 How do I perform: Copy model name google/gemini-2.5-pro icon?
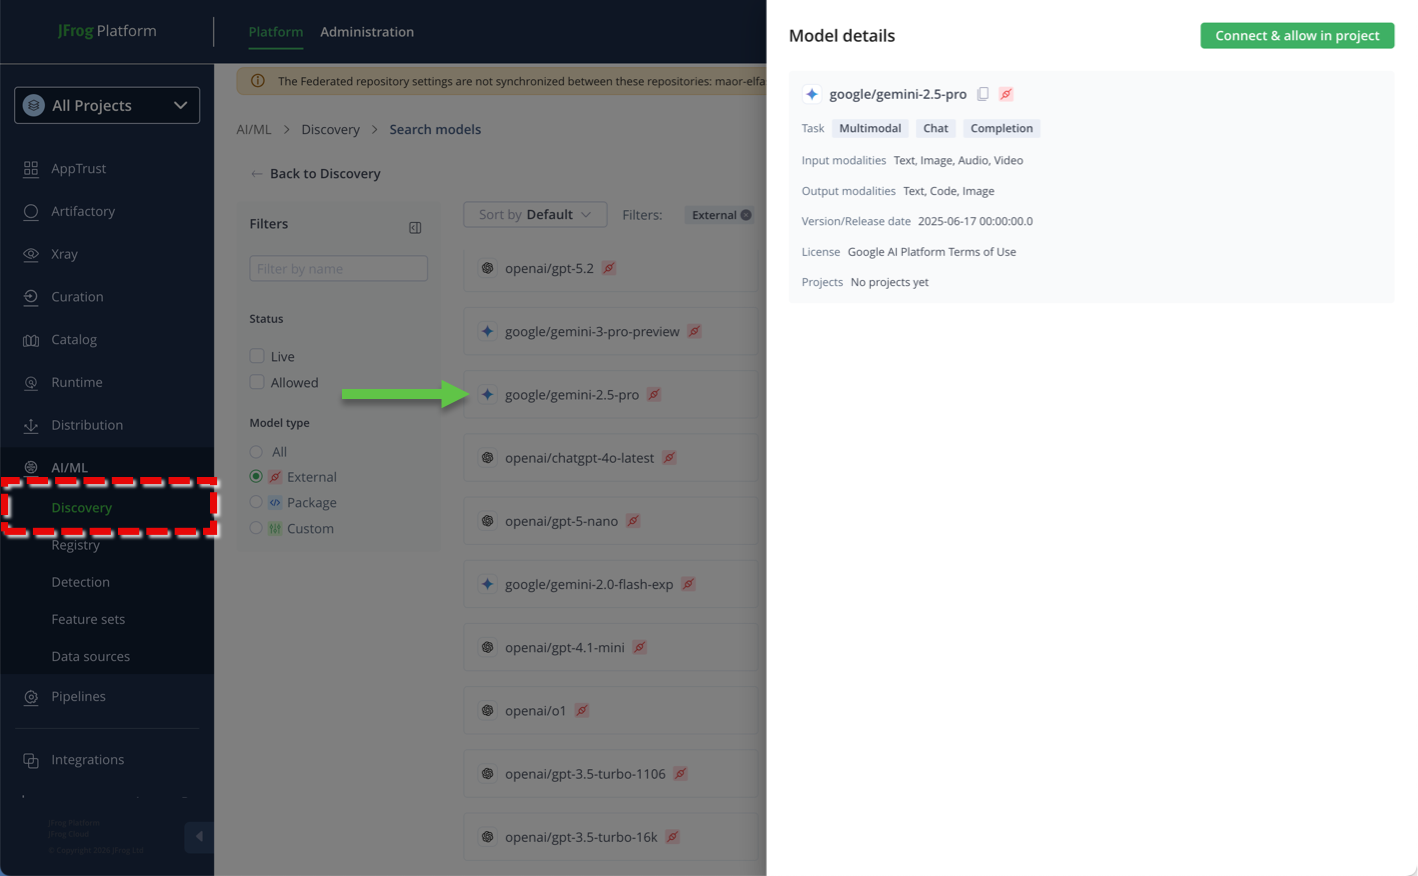click(x=983, y=94)
